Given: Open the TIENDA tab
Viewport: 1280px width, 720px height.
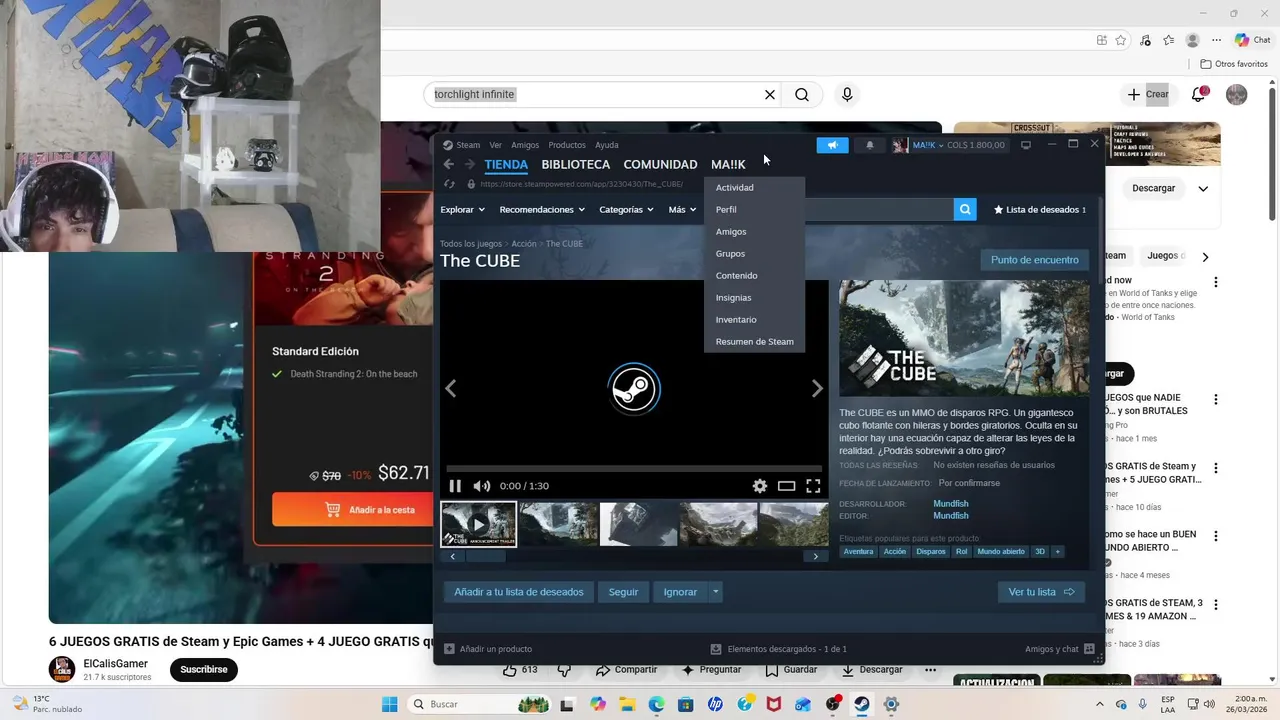Looking at the screenshot, I should [x=506, y=165].
